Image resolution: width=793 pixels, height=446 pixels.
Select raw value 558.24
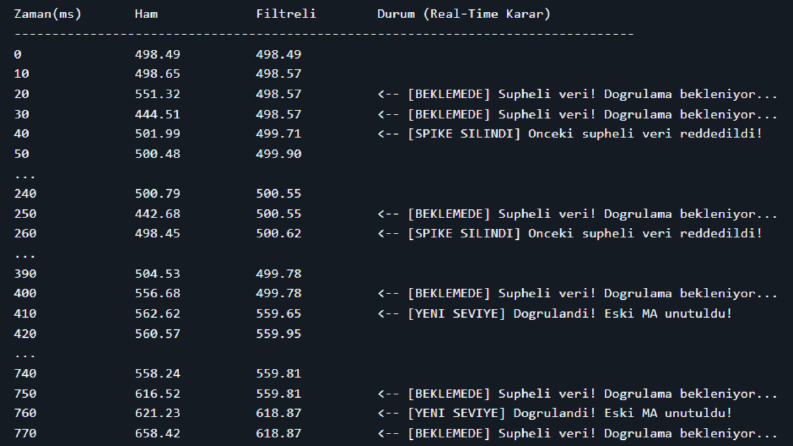tap(157, 374)
